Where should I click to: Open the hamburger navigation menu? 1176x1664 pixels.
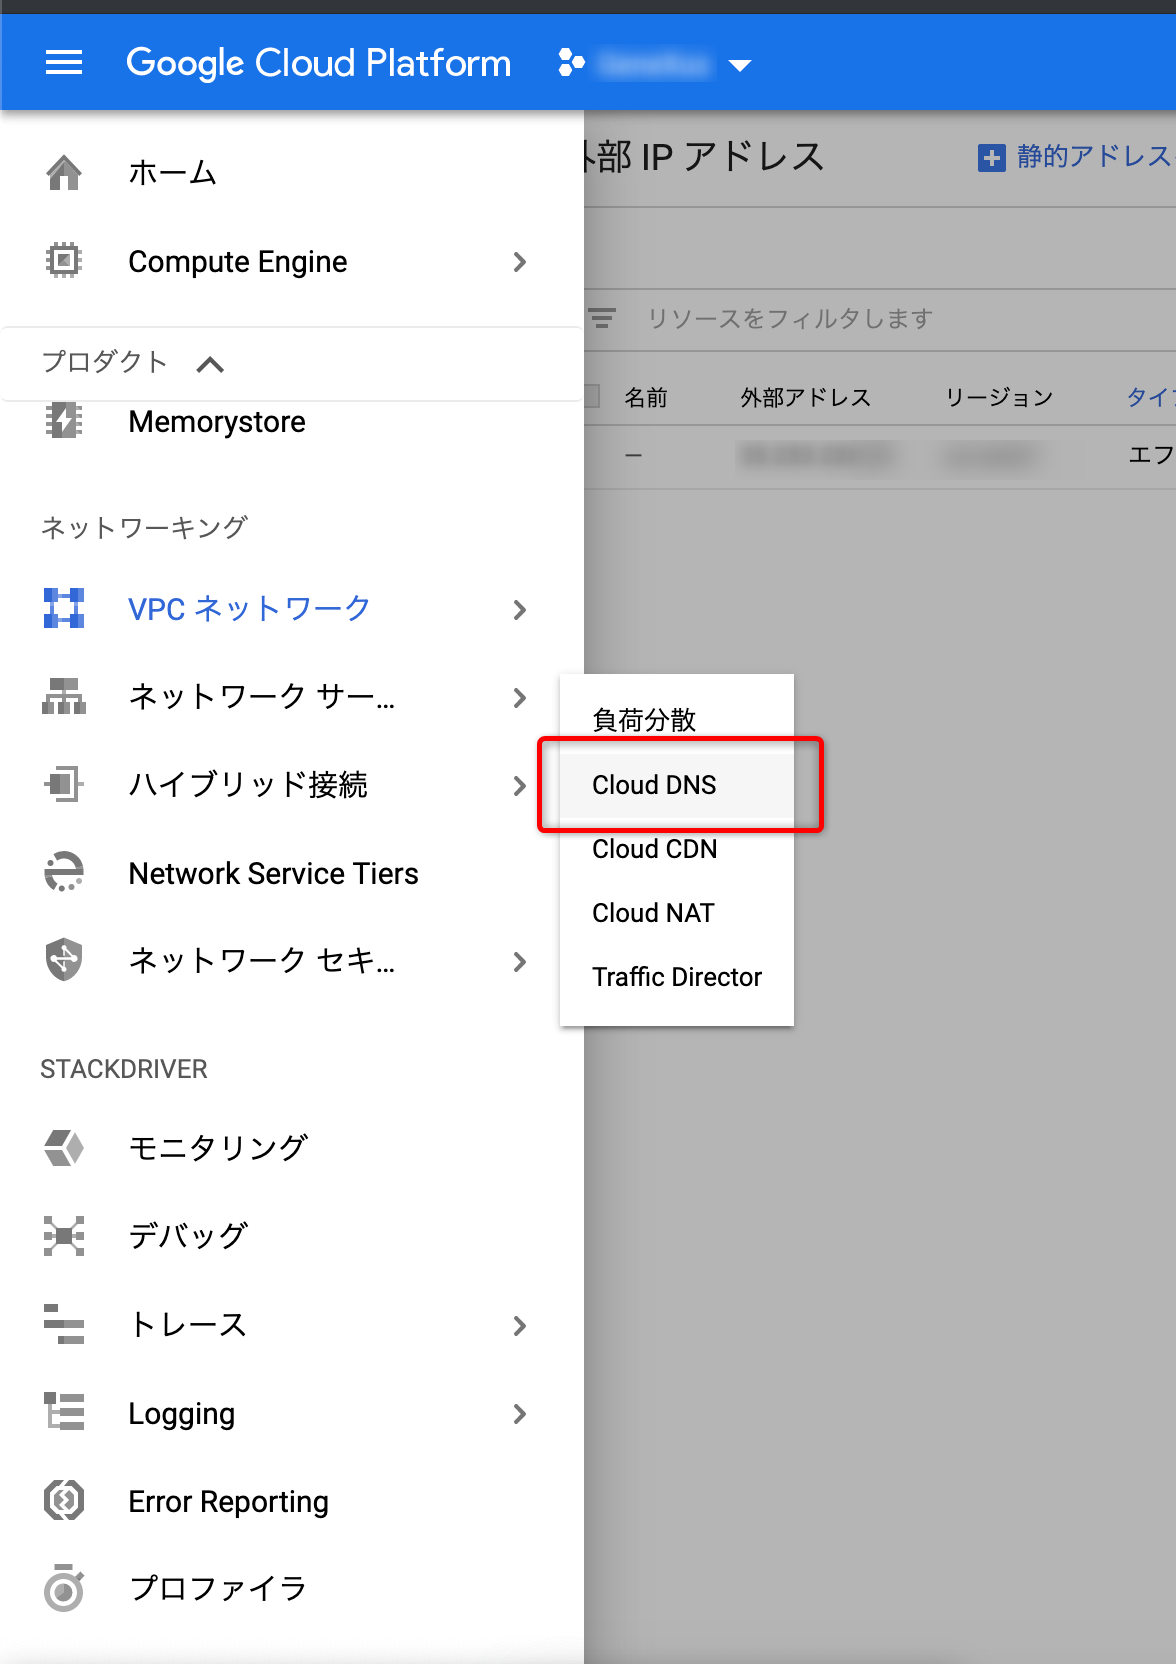(64, 63)
